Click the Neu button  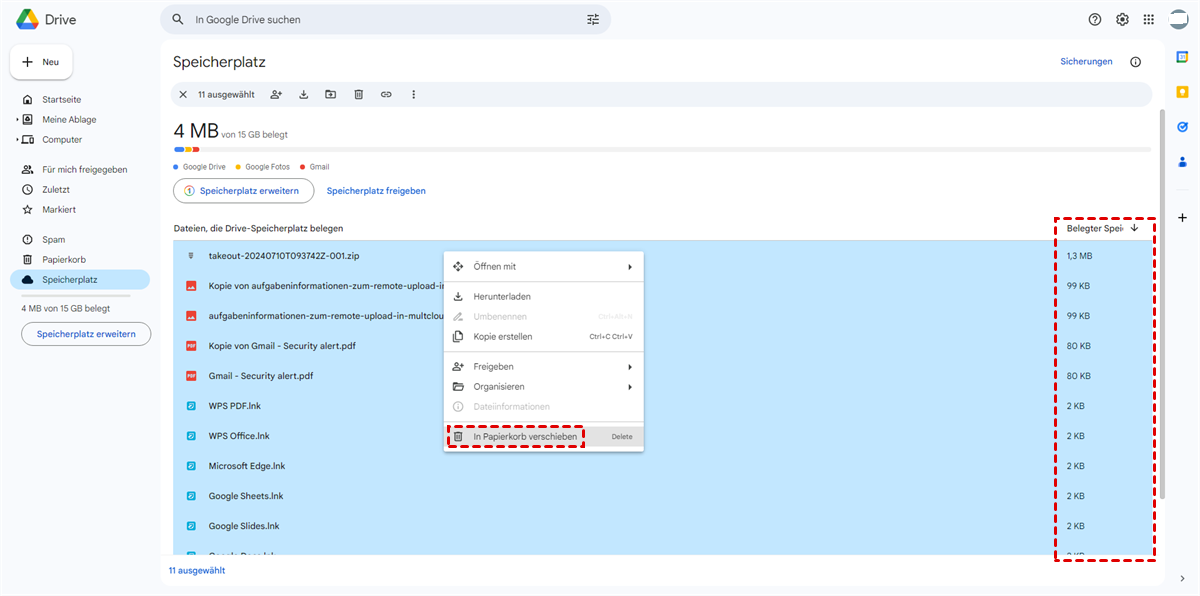pyautogui.click(x=41, y=62)
